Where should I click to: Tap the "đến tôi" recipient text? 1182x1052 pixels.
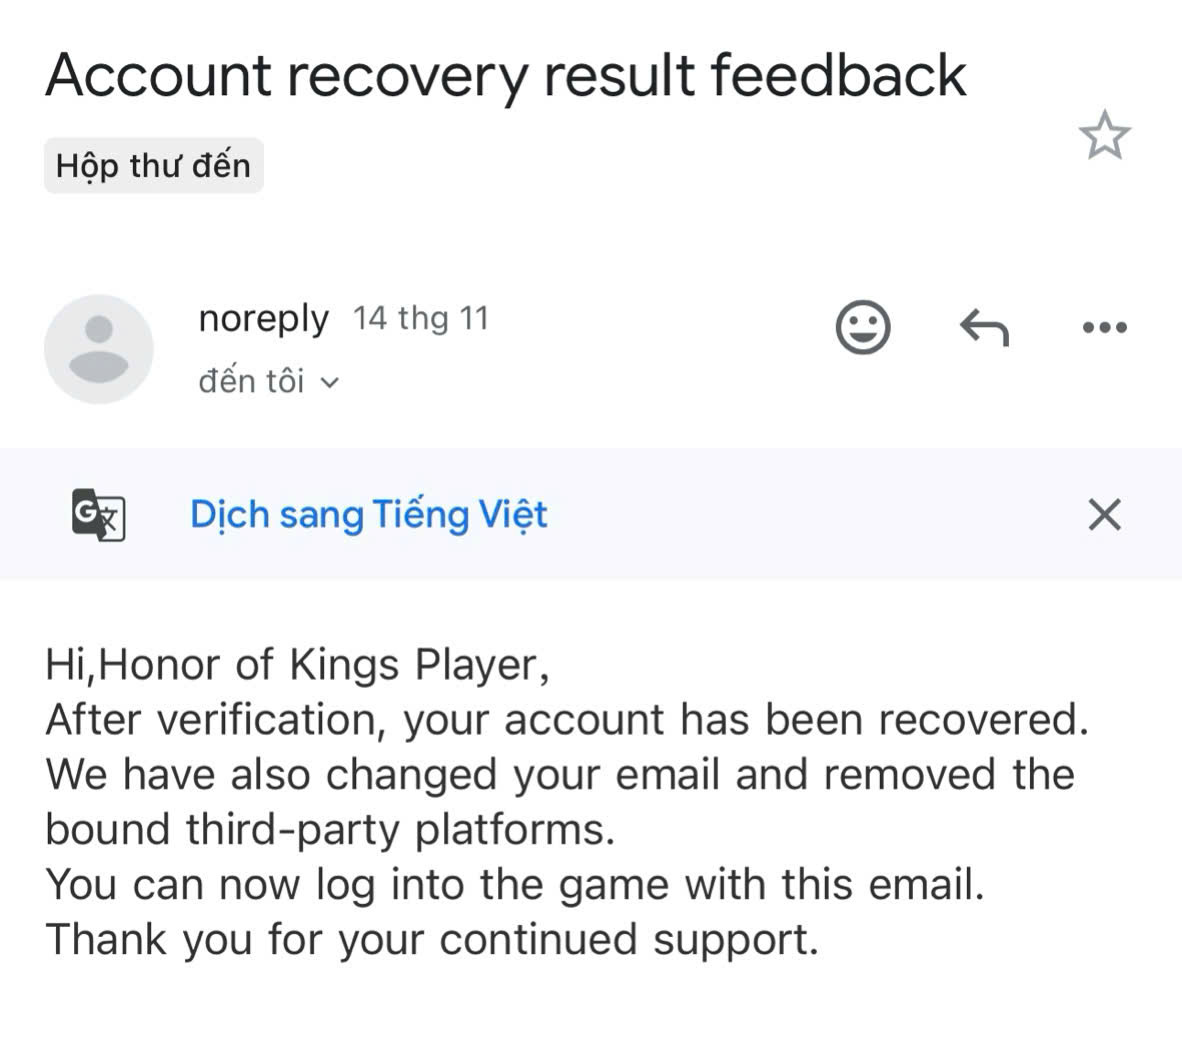[251, 381]
